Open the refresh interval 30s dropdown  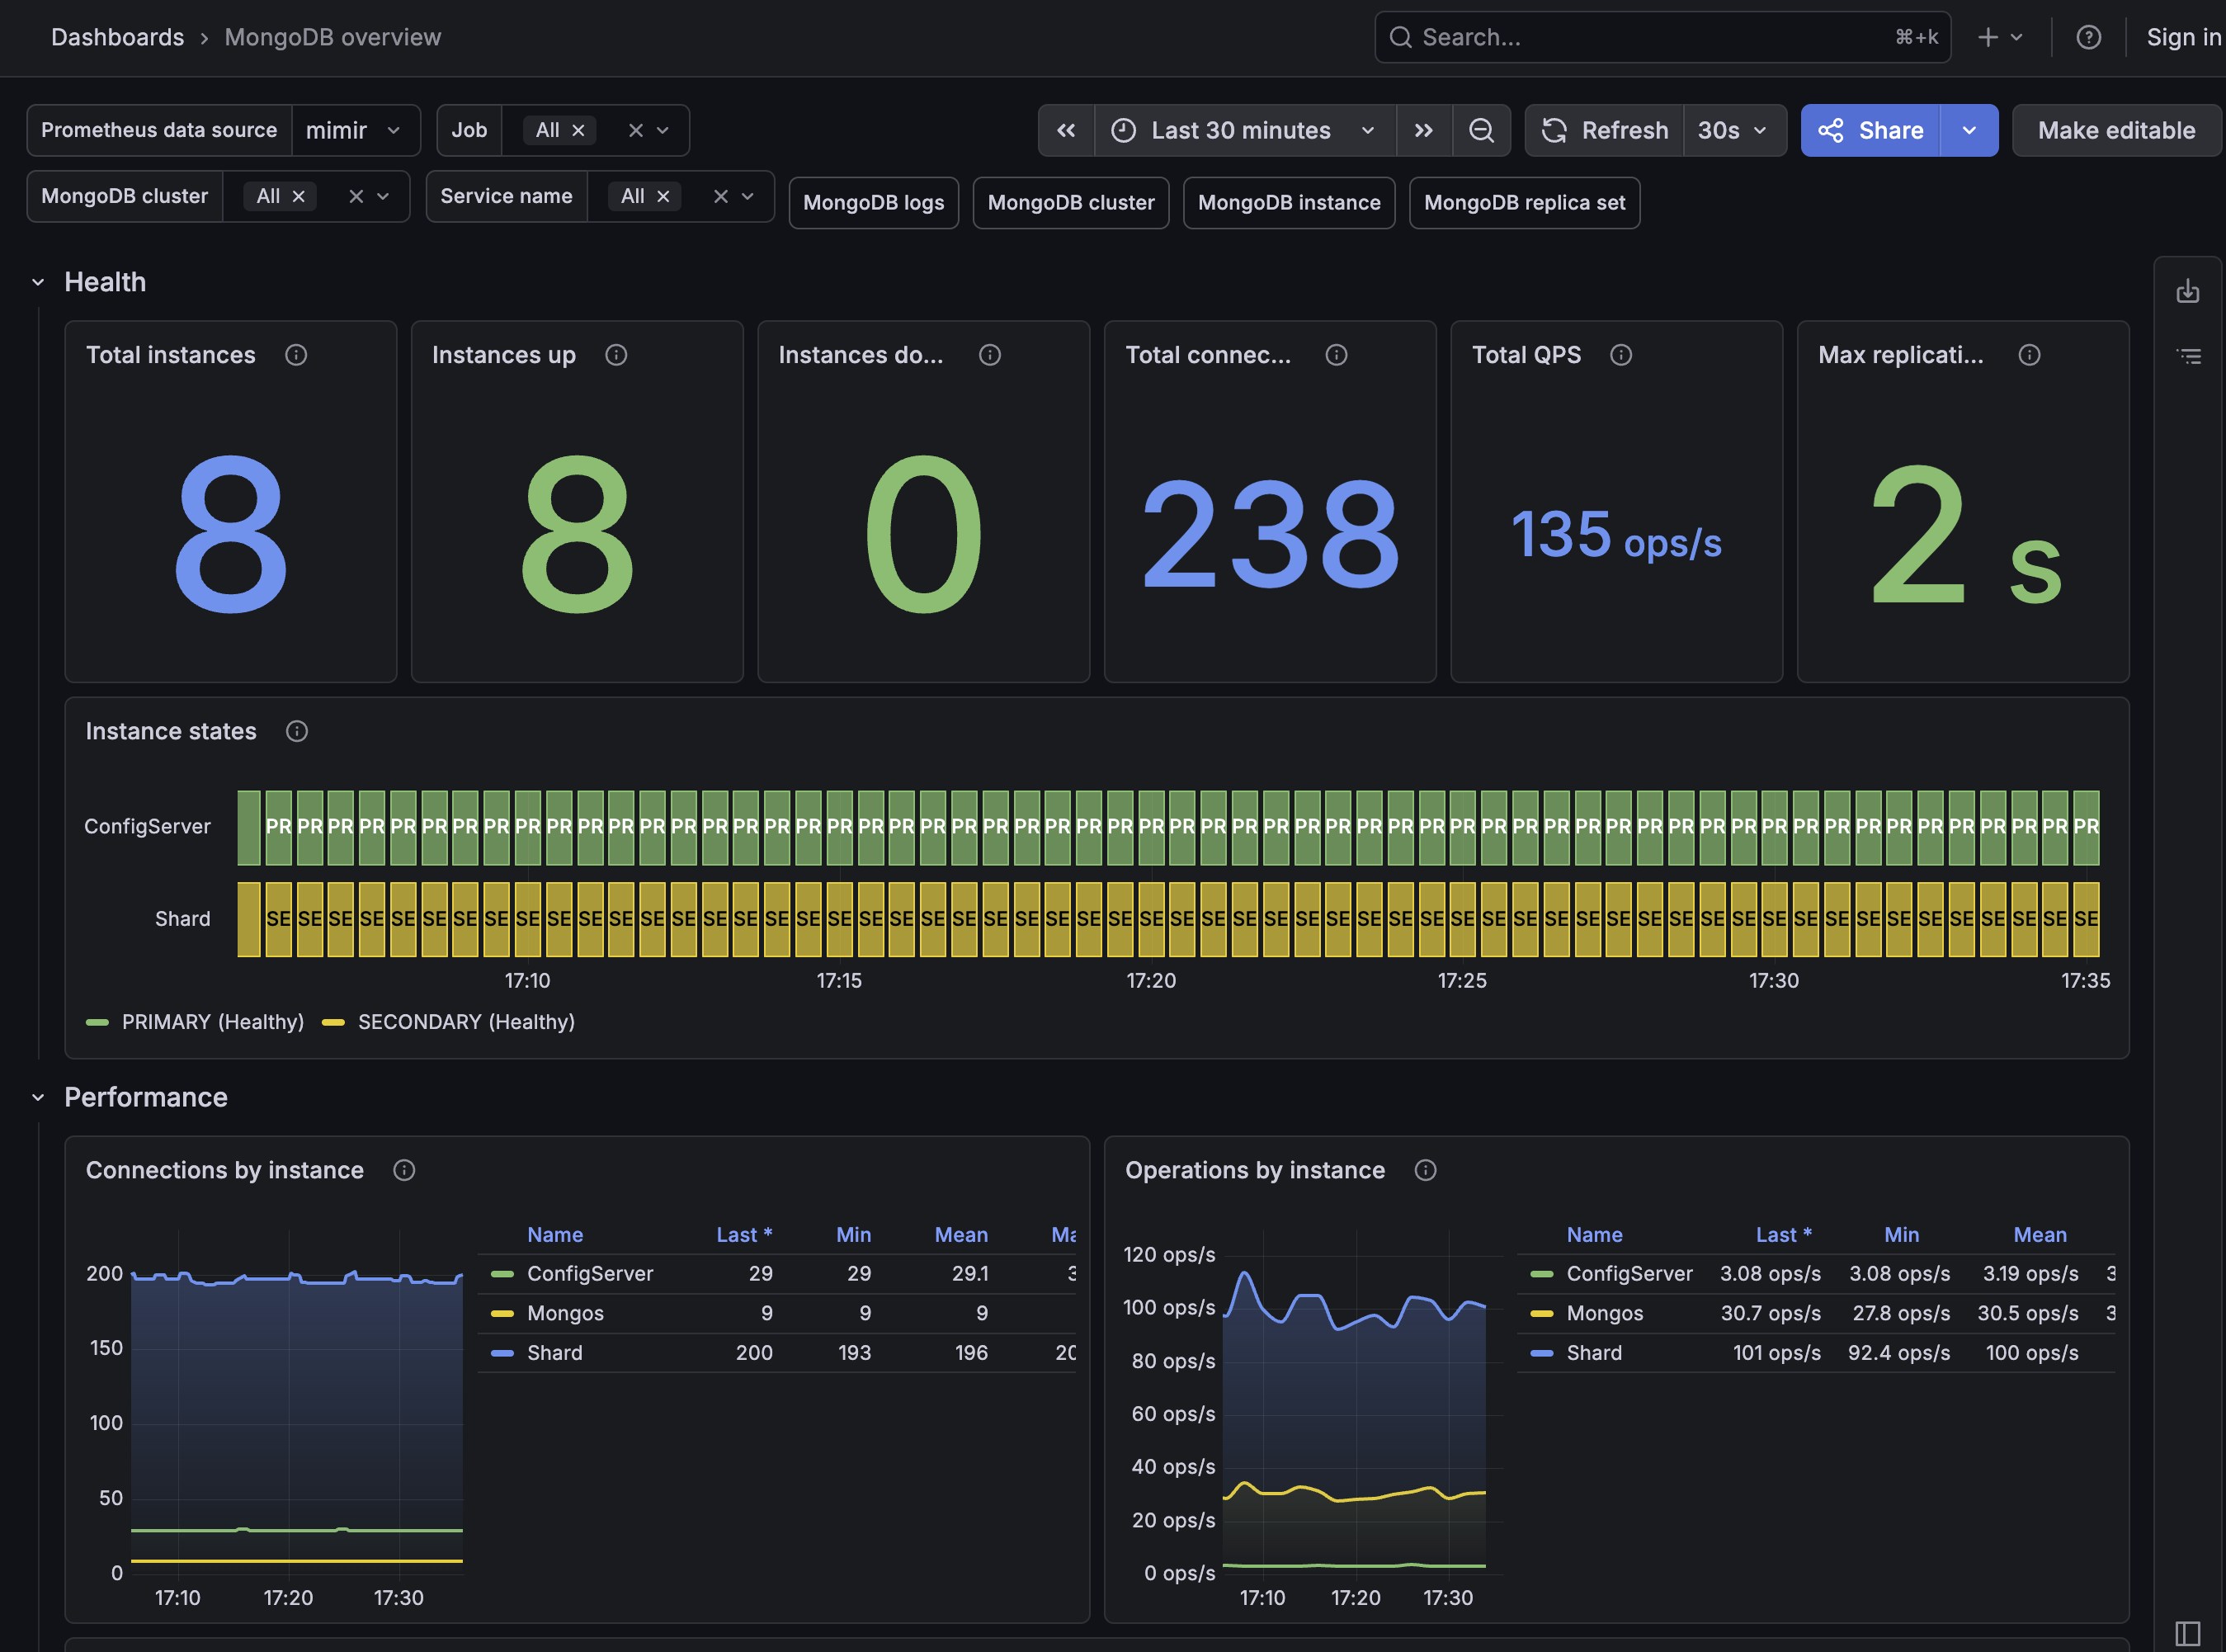coord(1733,131)
